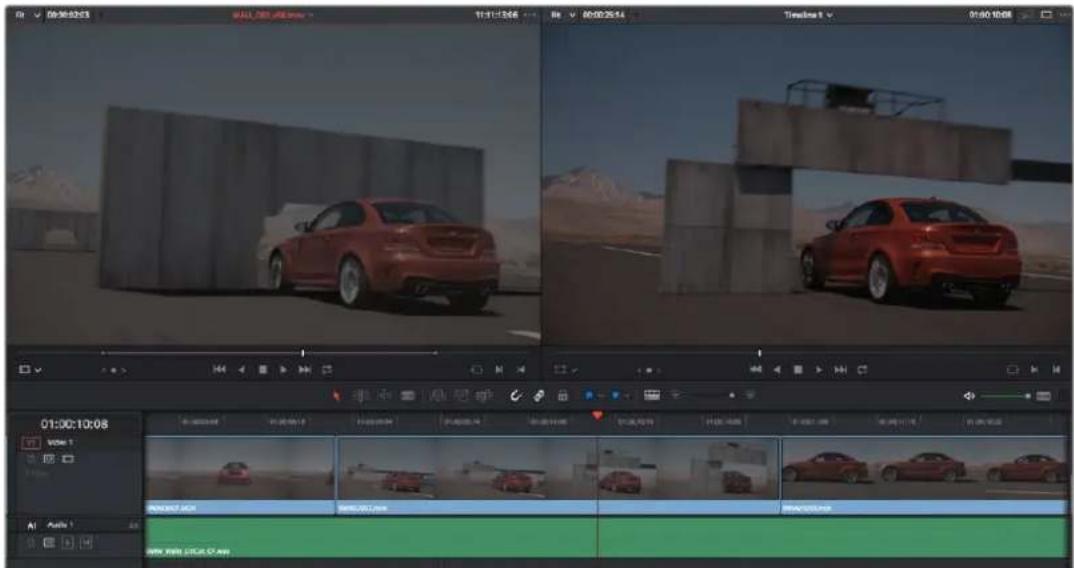Toggle linked selection chain icon
The height and width of the screenshot is (568, 1074).
[x=539, y=395]
